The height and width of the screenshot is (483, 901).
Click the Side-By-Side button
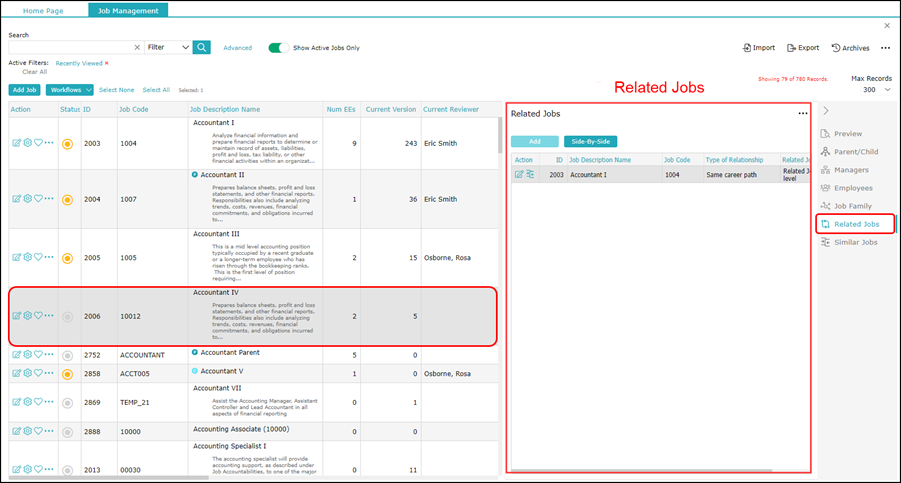(590, 141)
